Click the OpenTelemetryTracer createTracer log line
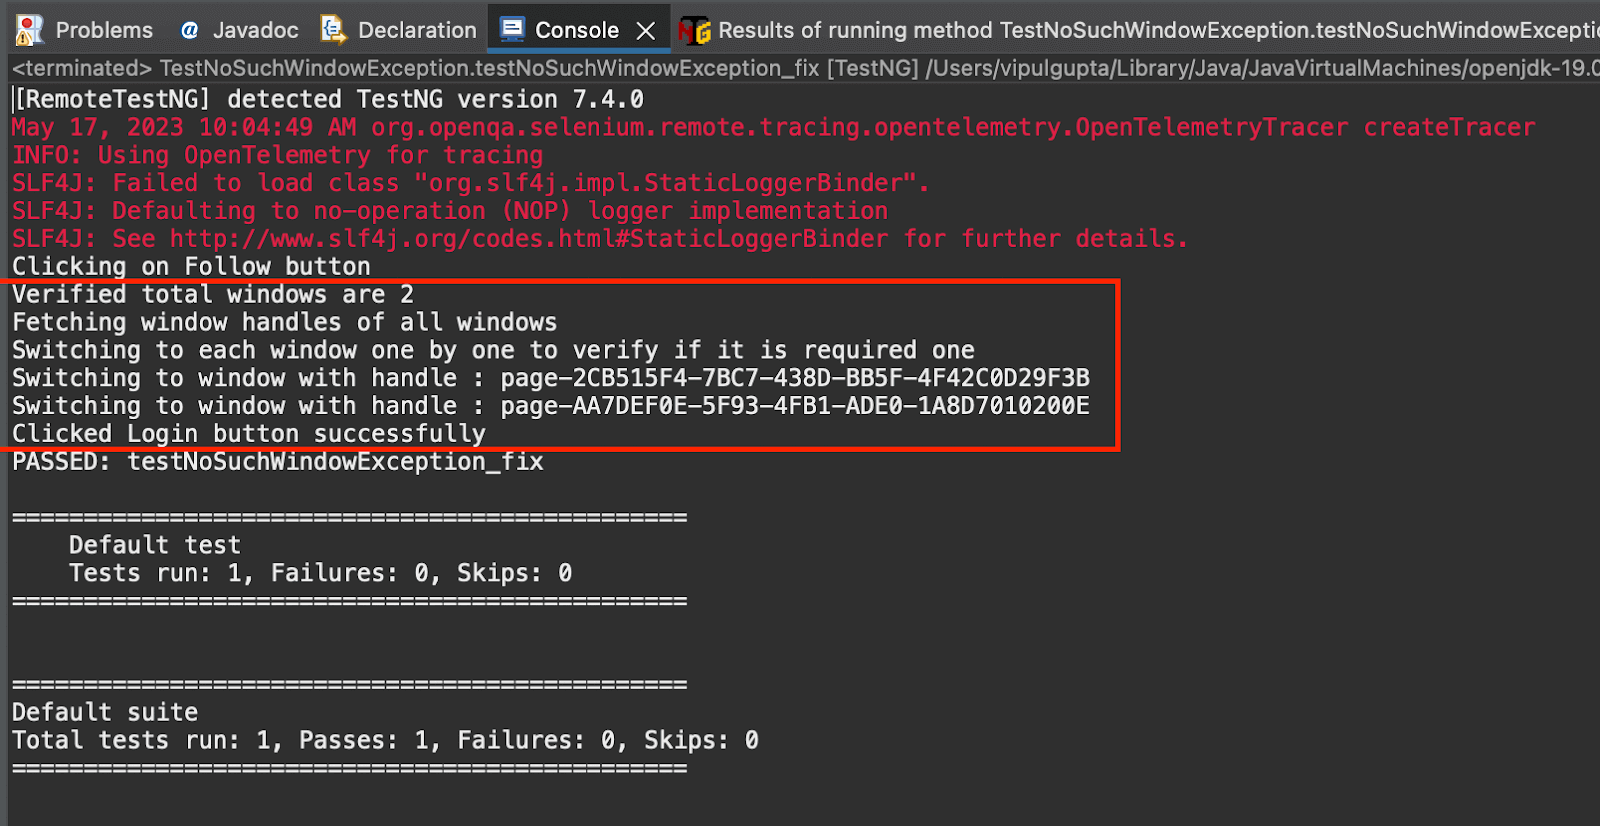Screen dimensions: 1600x826 [773, 127]
